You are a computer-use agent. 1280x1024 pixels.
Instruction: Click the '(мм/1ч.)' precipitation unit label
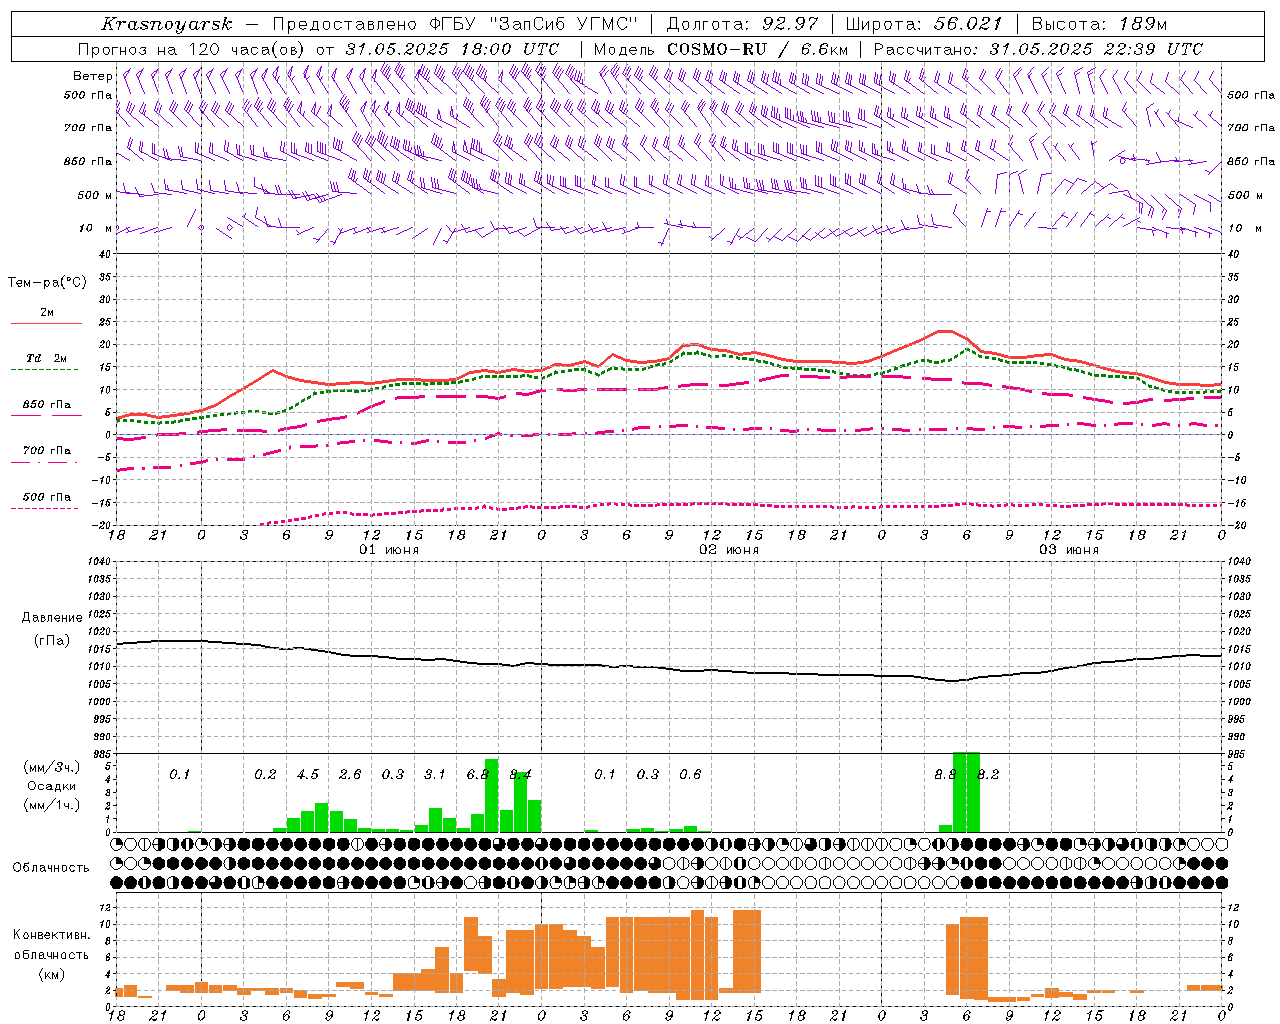click(51, 806)
